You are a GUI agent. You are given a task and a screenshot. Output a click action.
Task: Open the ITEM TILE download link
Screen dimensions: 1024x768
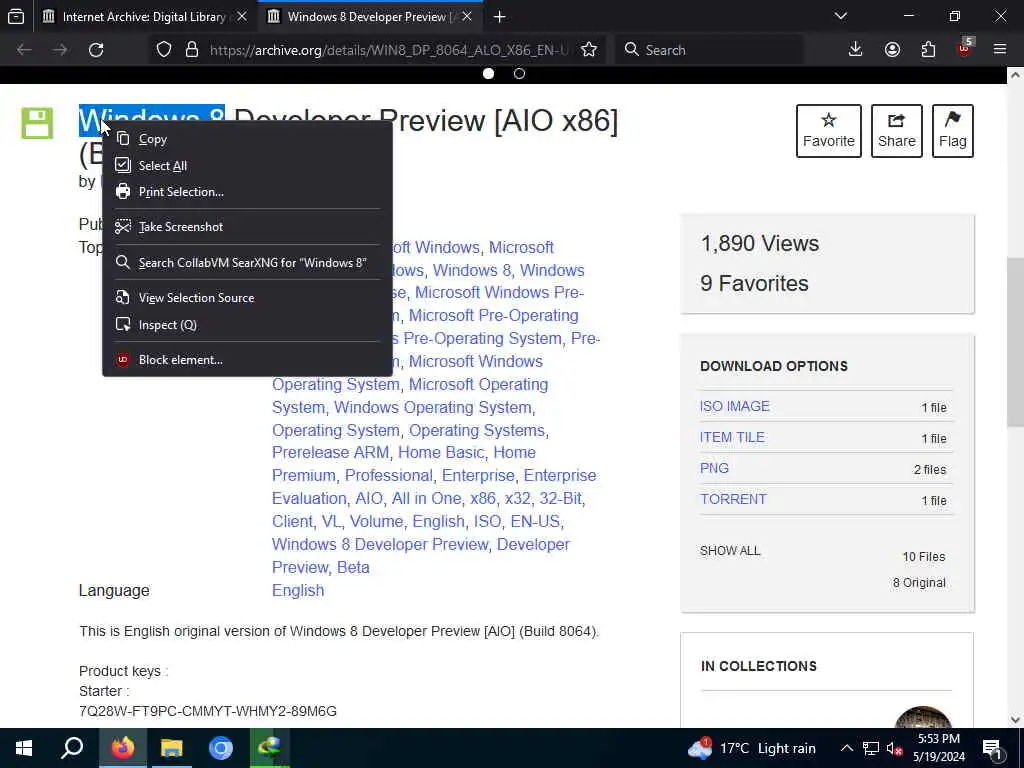point(732,438)
